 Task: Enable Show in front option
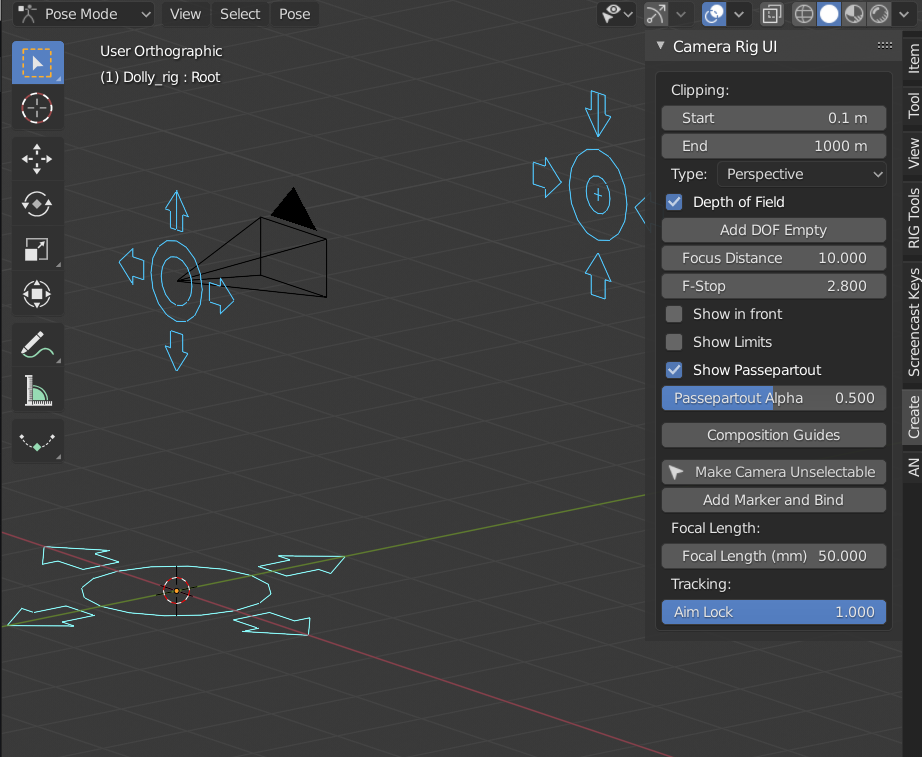(x=674, y=314)
